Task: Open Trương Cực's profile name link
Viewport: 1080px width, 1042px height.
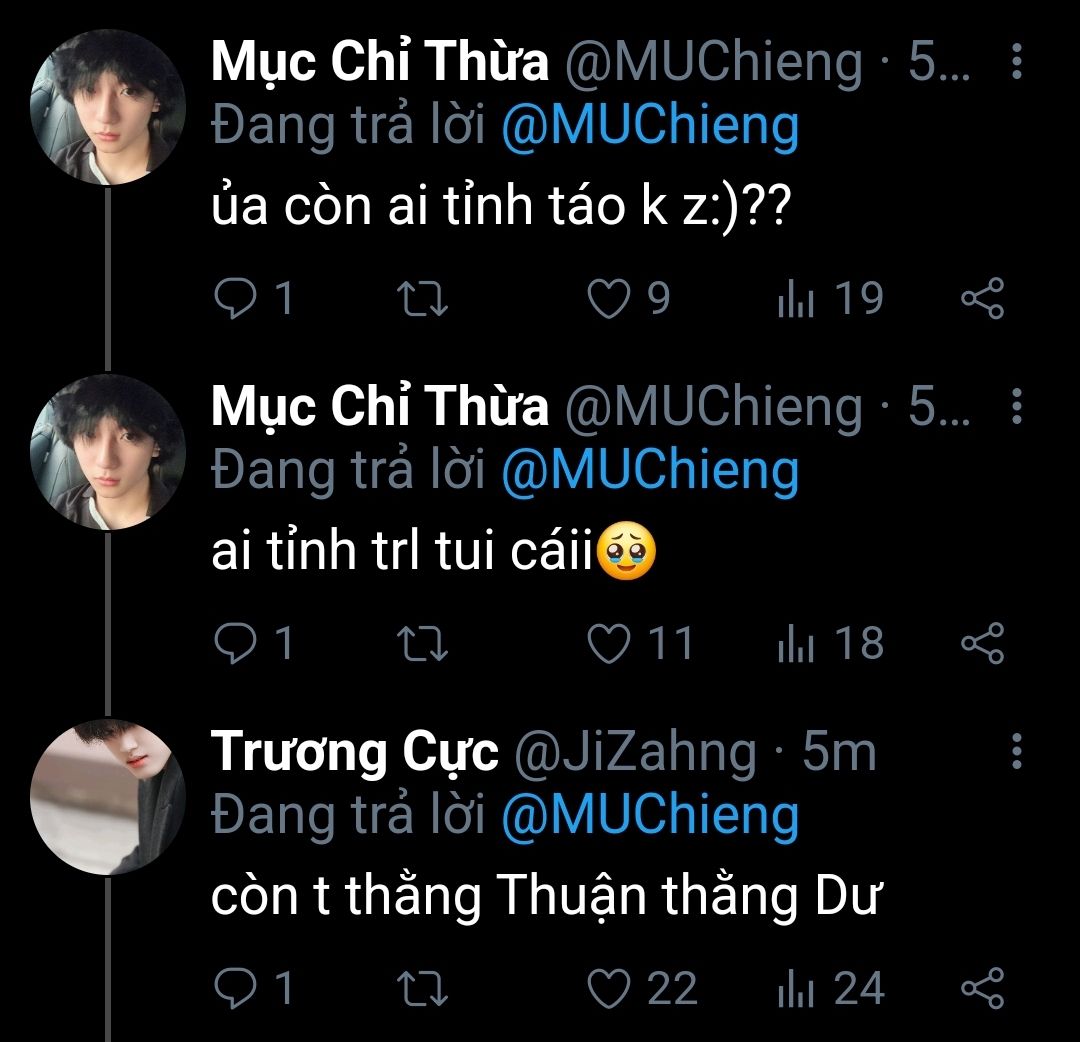Action: (x=355, y=752)
